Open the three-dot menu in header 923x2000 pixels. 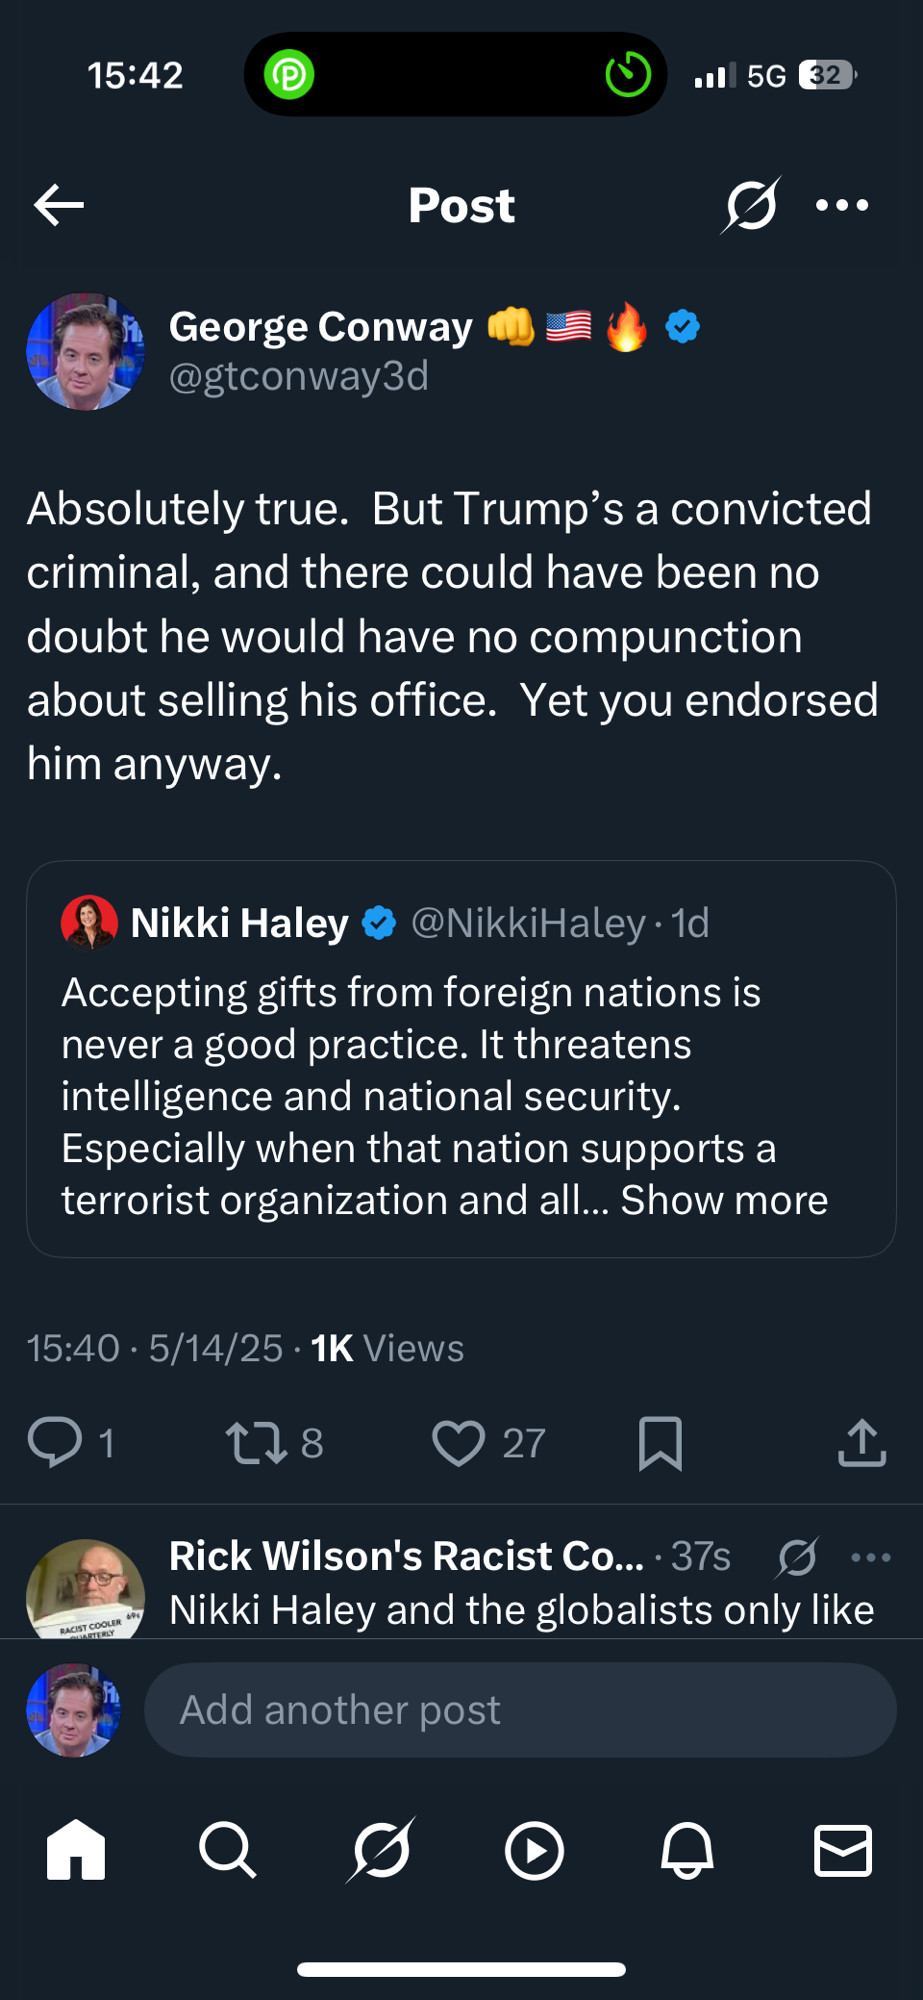click(x=842, y=206)
